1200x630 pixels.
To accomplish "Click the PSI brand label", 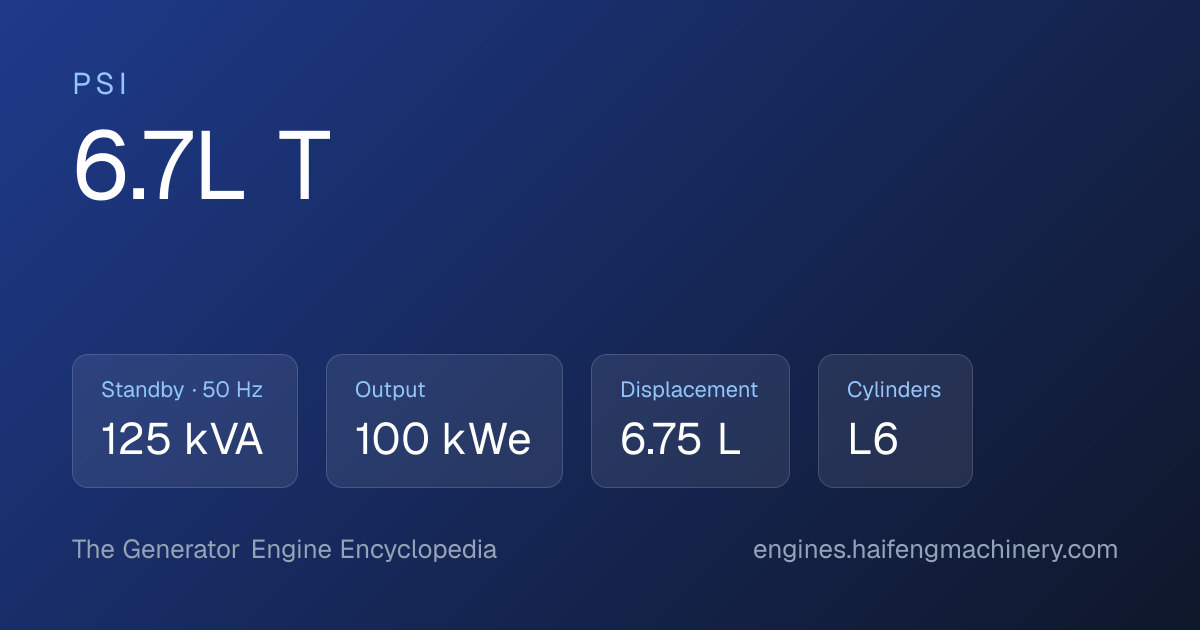I will pos(100,85).
